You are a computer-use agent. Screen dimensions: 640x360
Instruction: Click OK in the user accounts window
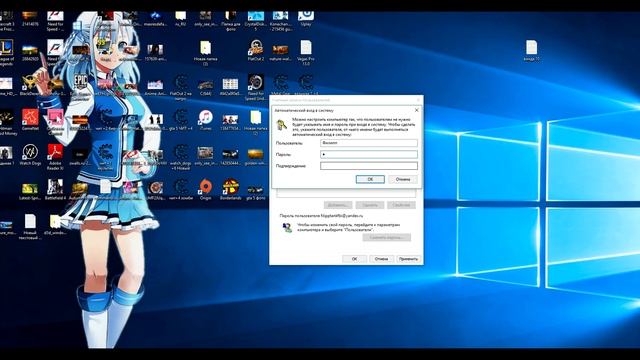click(x=354, y=259)
